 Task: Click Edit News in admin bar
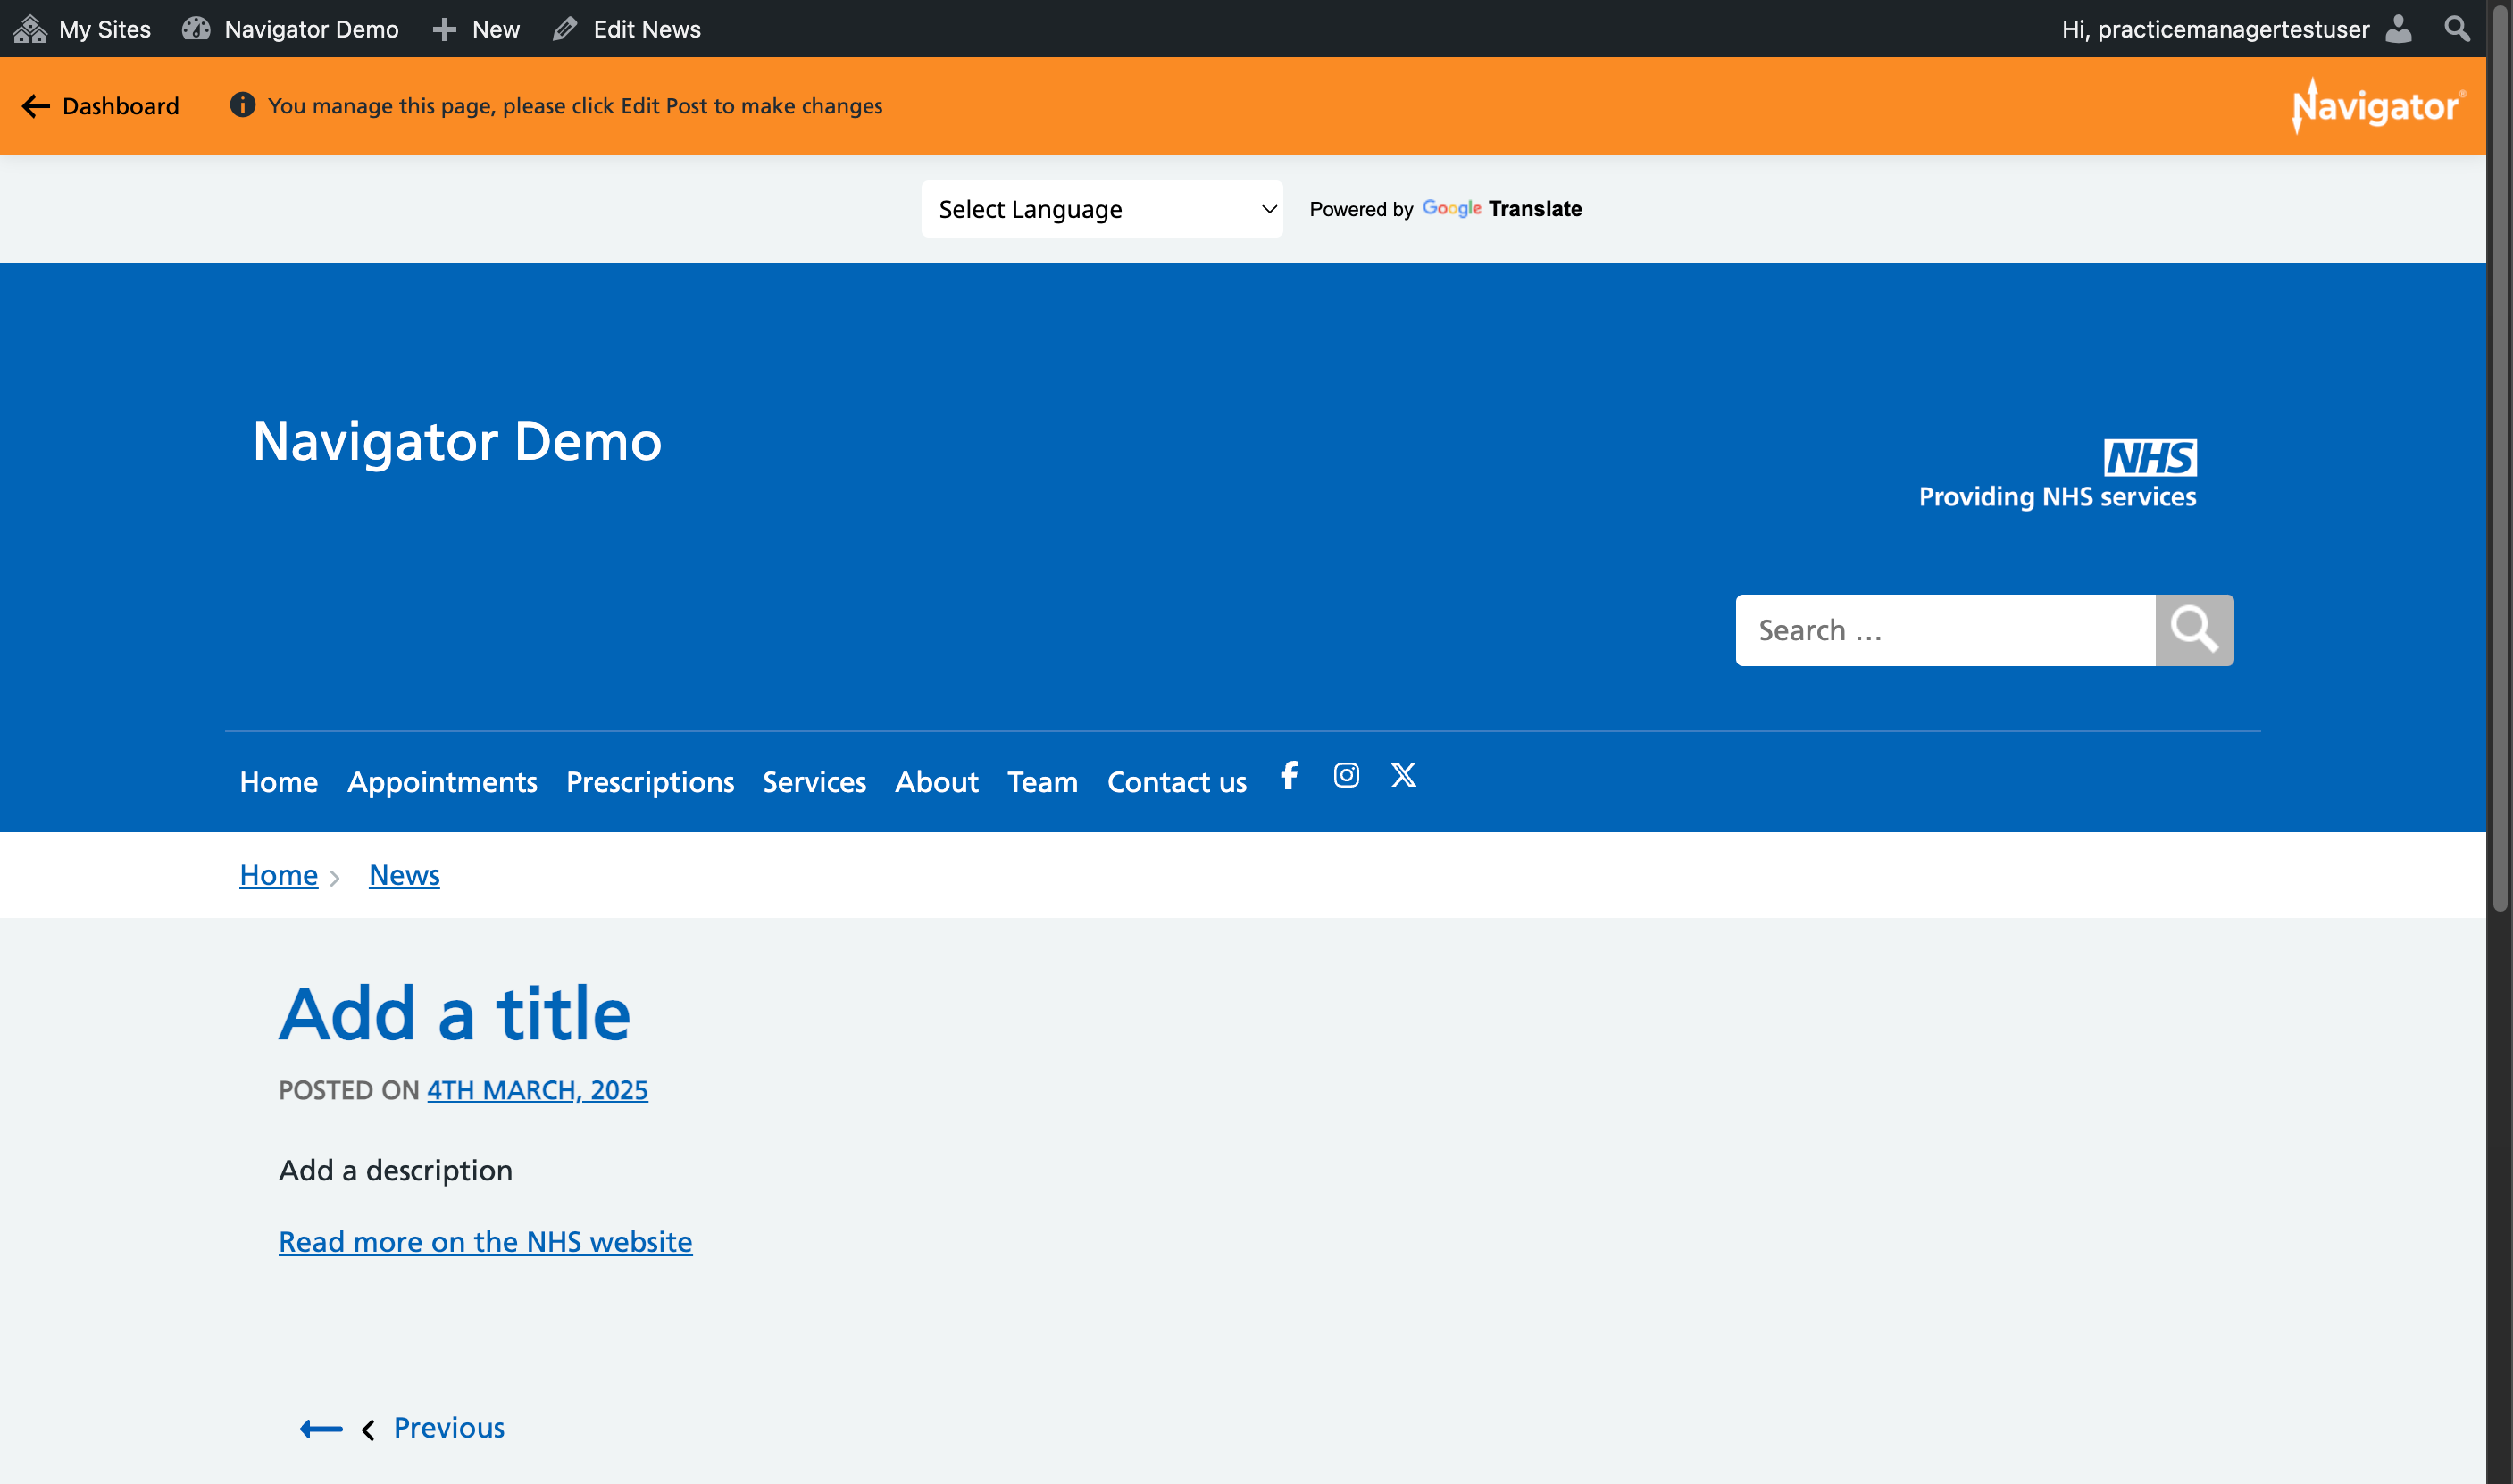coord(627,29)
